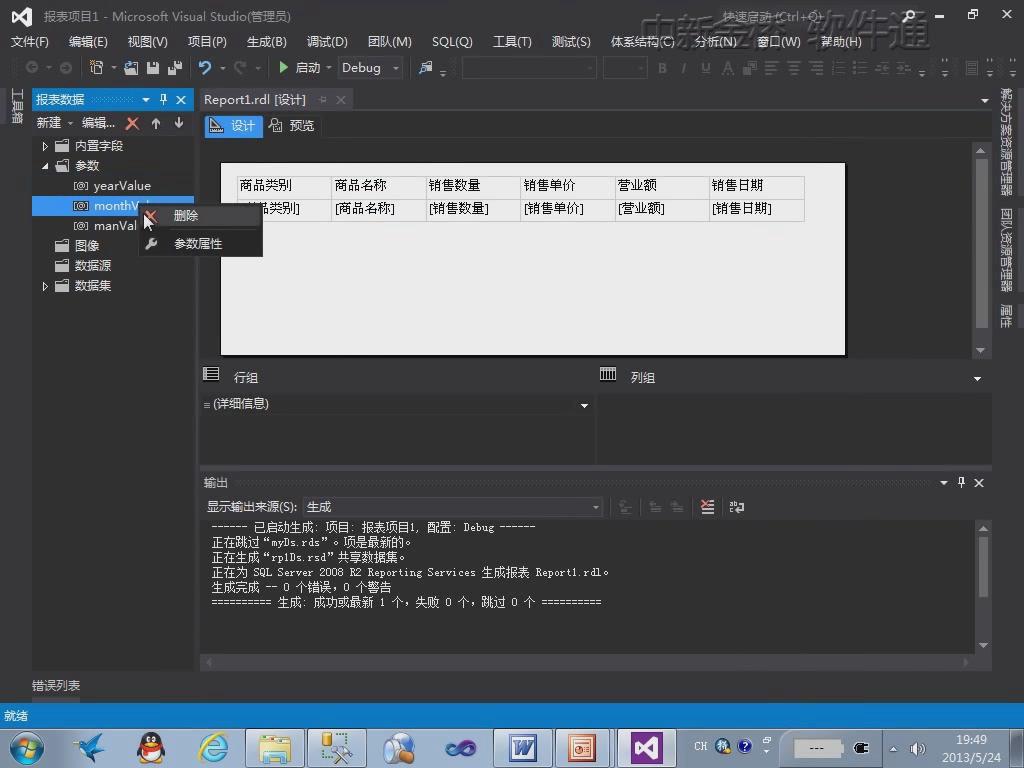The image size is (1024, 768).
Task: Open the 错误列表 tab
Action: click(56, 685)
